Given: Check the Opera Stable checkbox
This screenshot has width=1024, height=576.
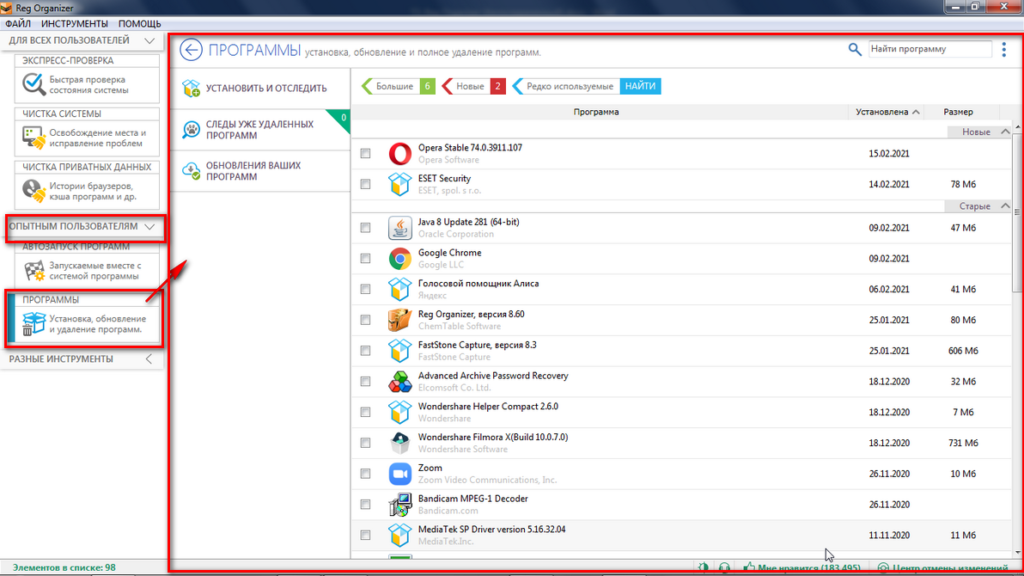Looking at the screenshot, I should [x=365, y=153].
